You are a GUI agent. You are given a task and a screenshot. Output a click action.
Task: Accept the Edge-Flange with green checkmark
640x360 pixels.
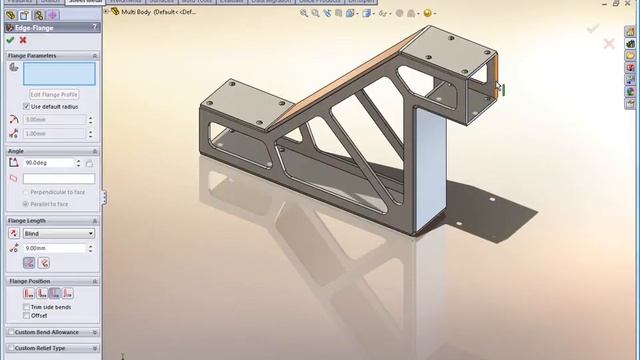click(x=10, y=40)
